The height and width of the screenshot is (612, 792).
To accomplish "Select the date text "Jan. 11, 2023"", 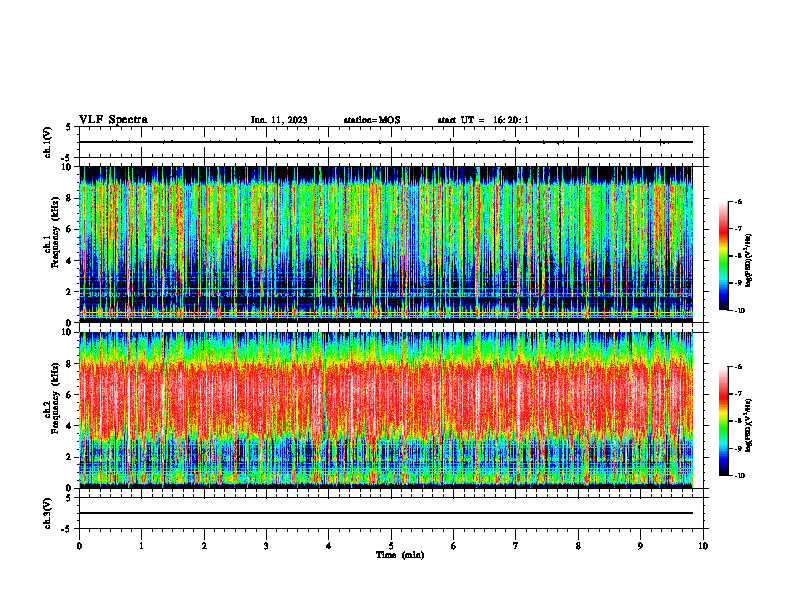I will (x=279, y=120).
